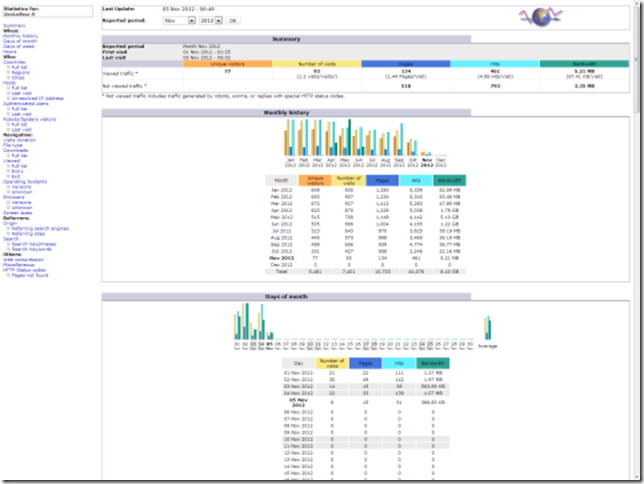Click Unique visitors header in Summary
The height and width of the screenshot is (484, 644).
pos(228,64)
